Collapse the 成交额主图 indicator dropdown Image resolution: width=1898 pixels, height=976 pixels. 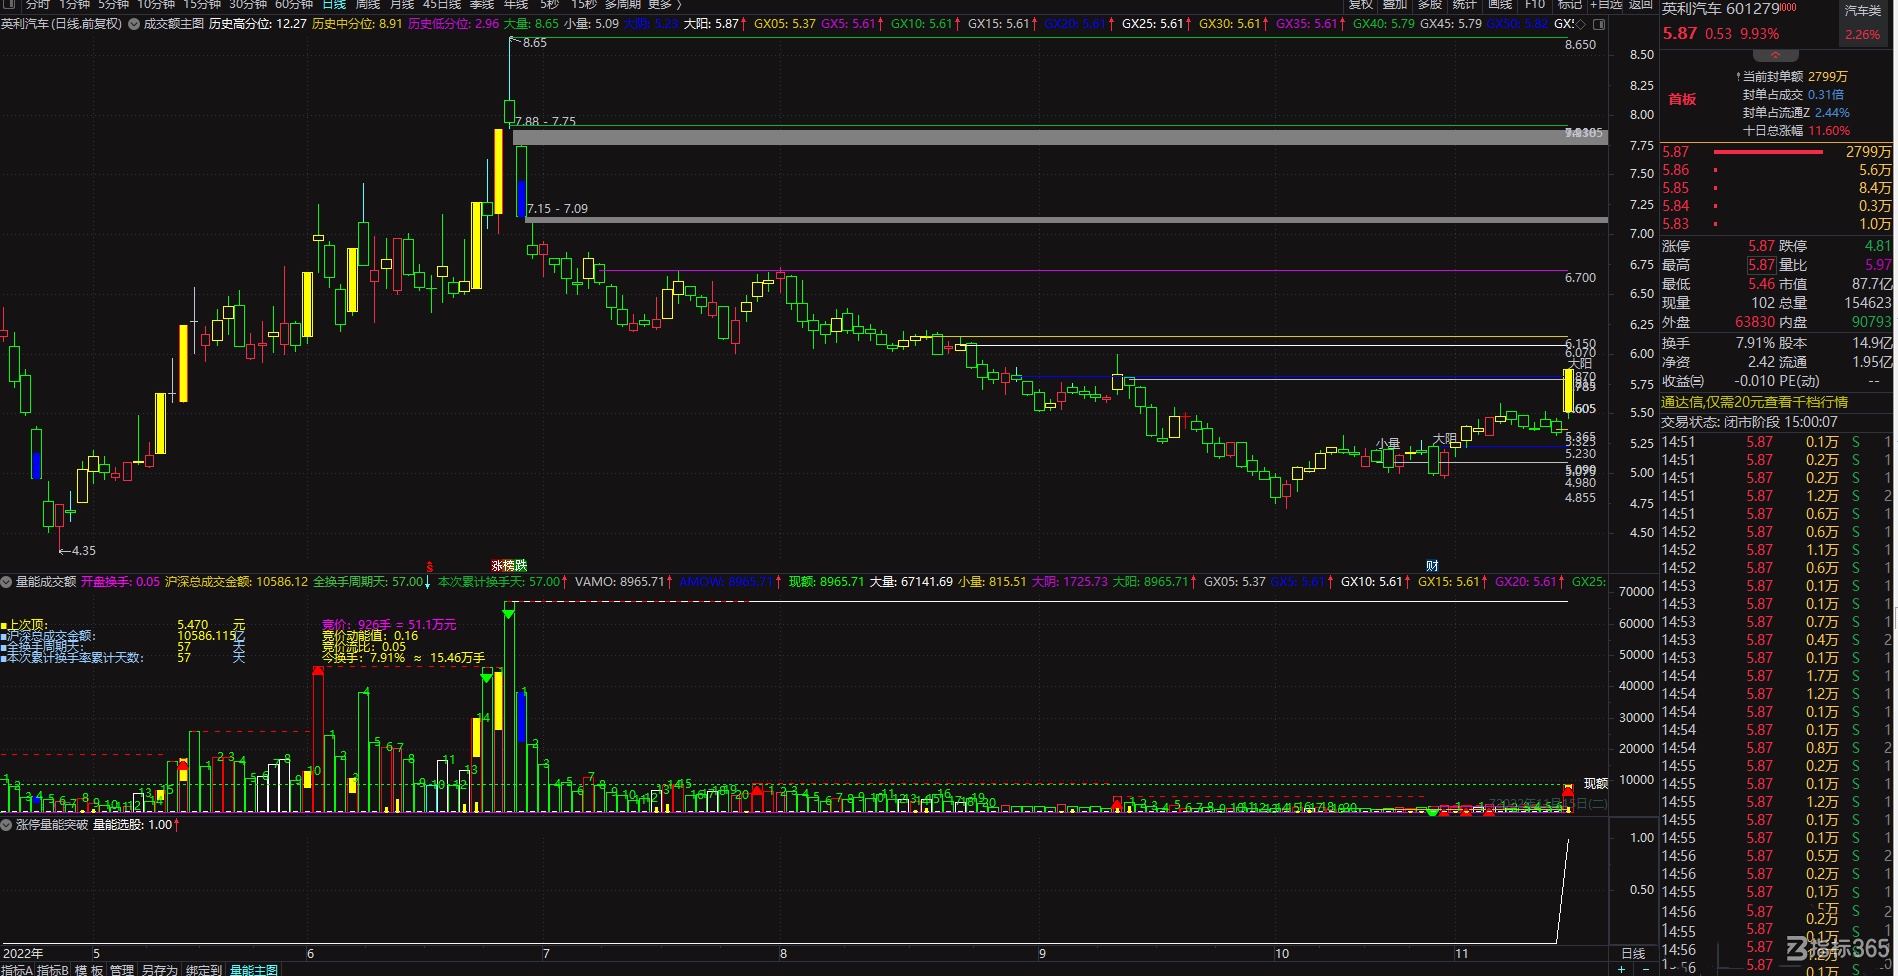134,23
